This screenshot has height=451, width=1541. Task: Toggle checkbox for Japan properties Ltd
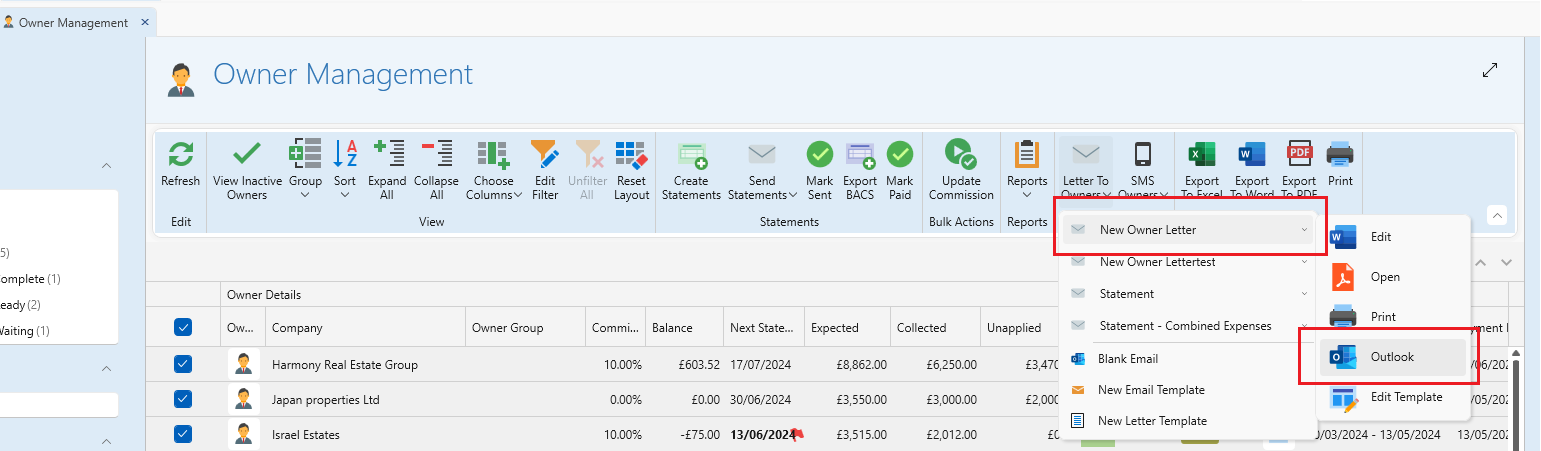183,399
